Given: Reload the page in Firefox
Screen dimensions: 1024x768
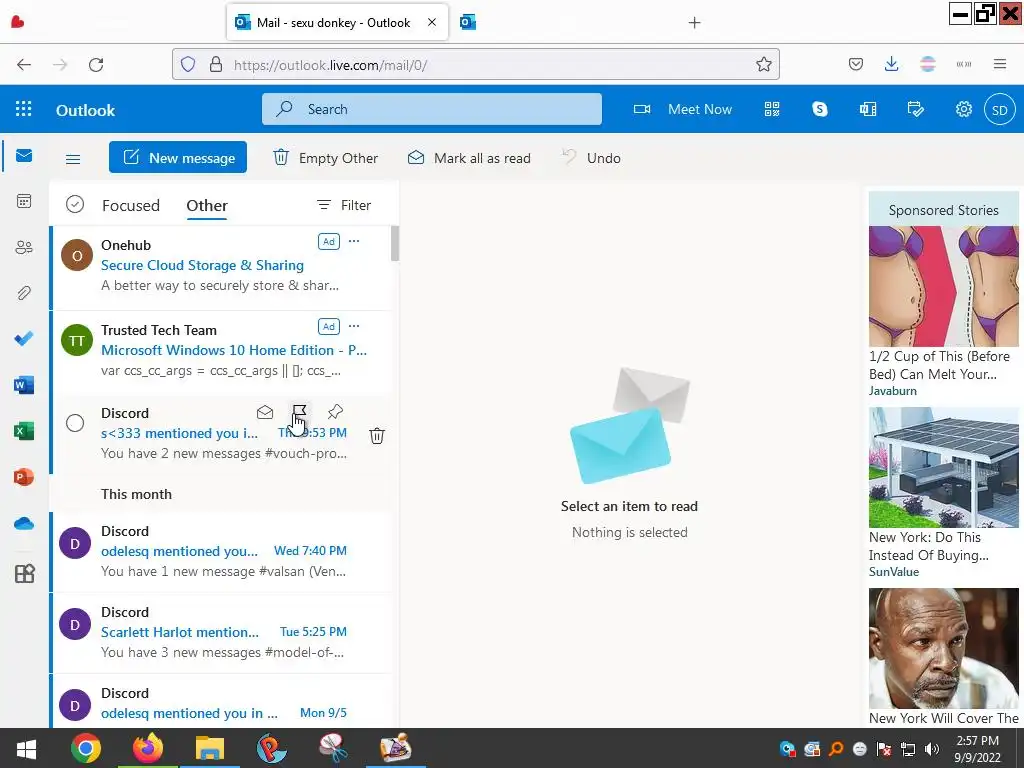Looking at the screenshot, I should pyautogui.click(x=96, y=65).
